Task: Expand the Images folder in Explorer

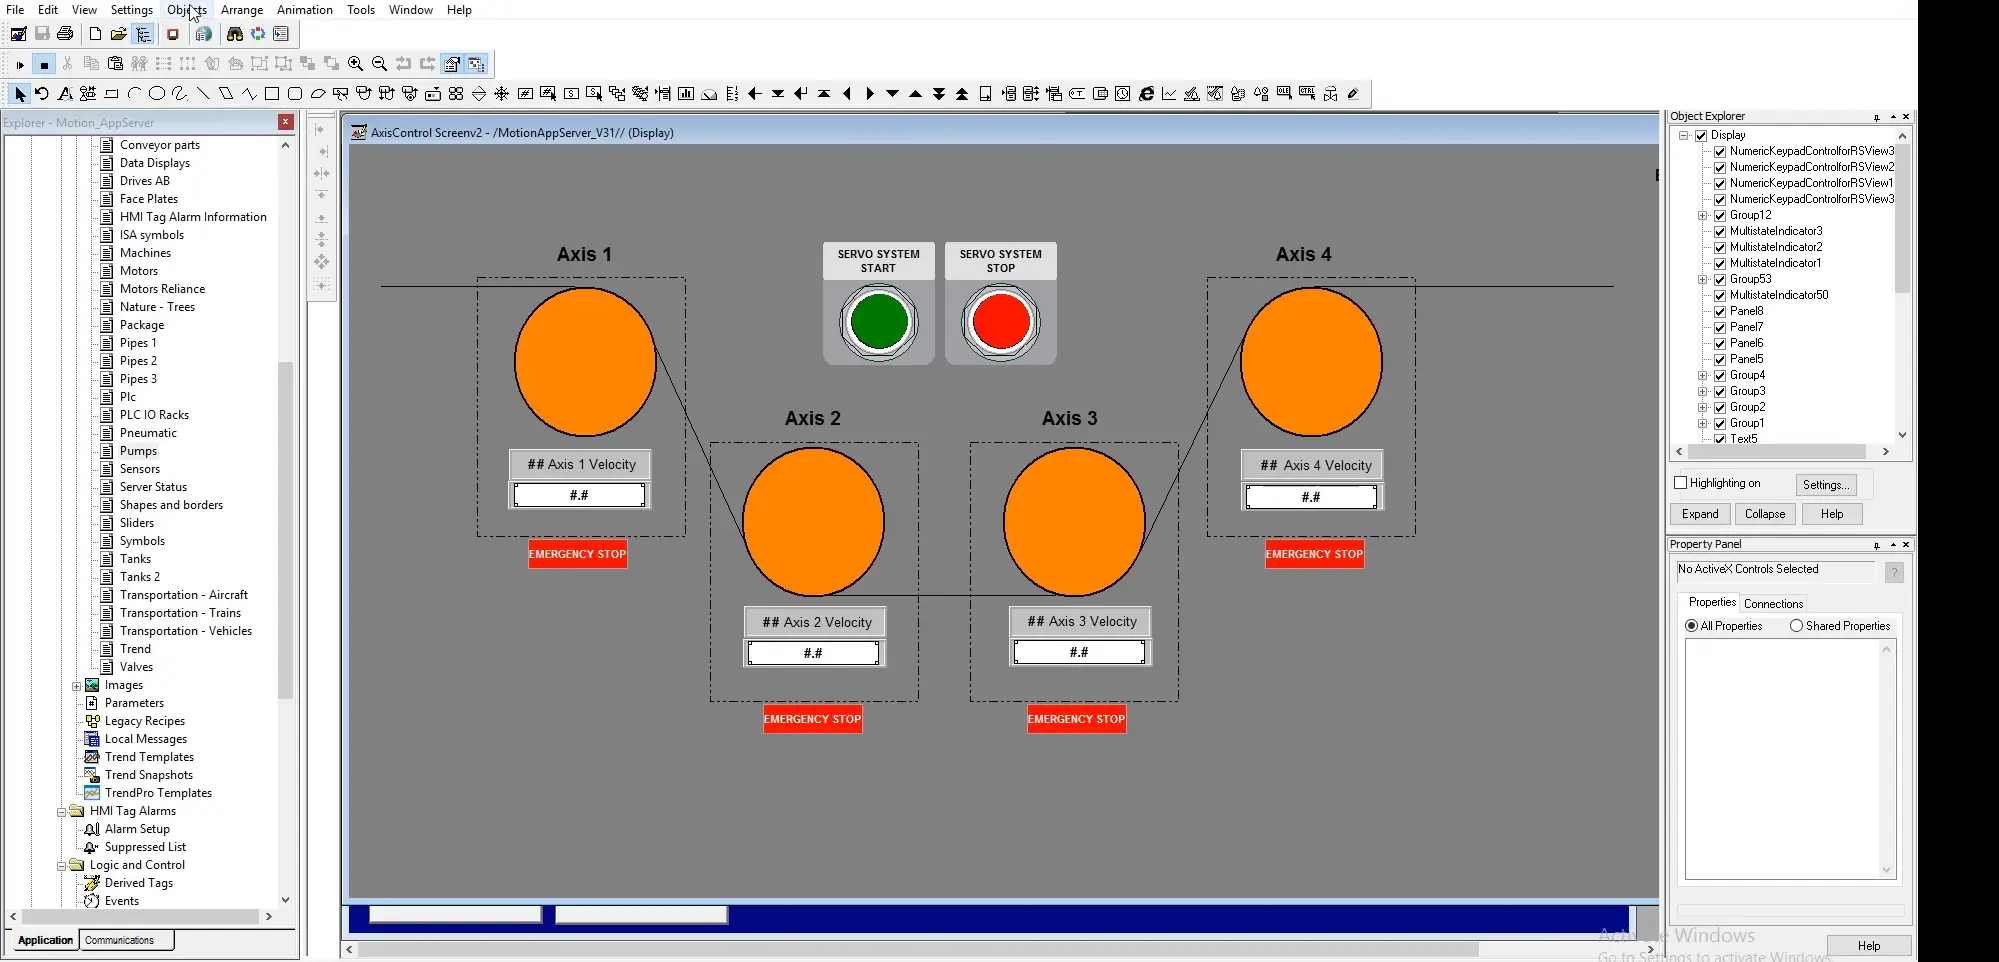Action: pos(77,685)
